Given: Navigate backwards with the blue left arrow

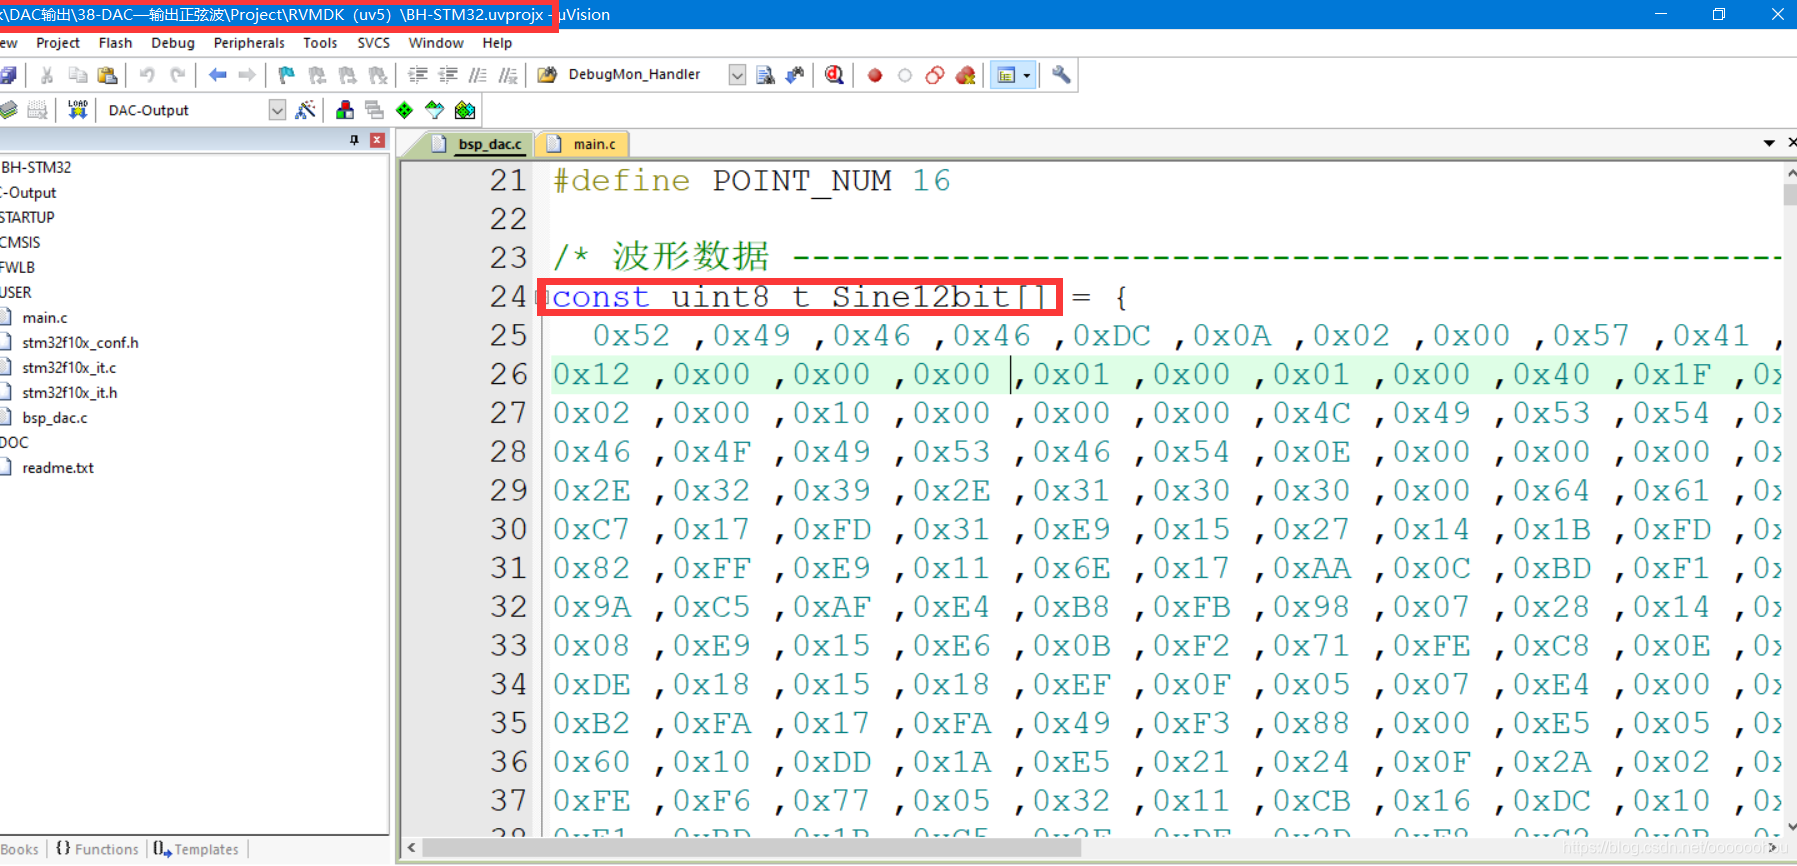Looking at the screenshot, I should (x=217, y=75).
